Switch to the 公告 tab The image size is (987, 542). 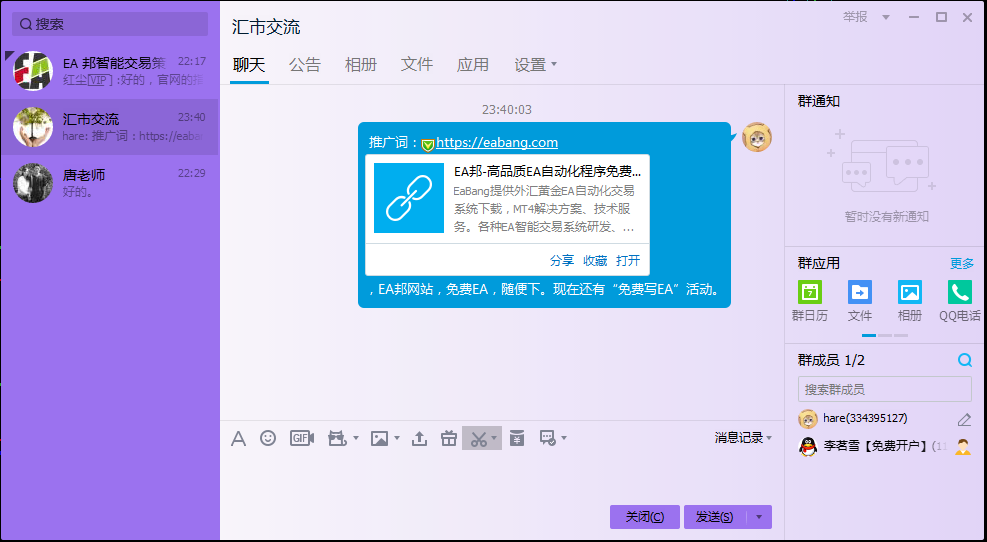[305, 64]
